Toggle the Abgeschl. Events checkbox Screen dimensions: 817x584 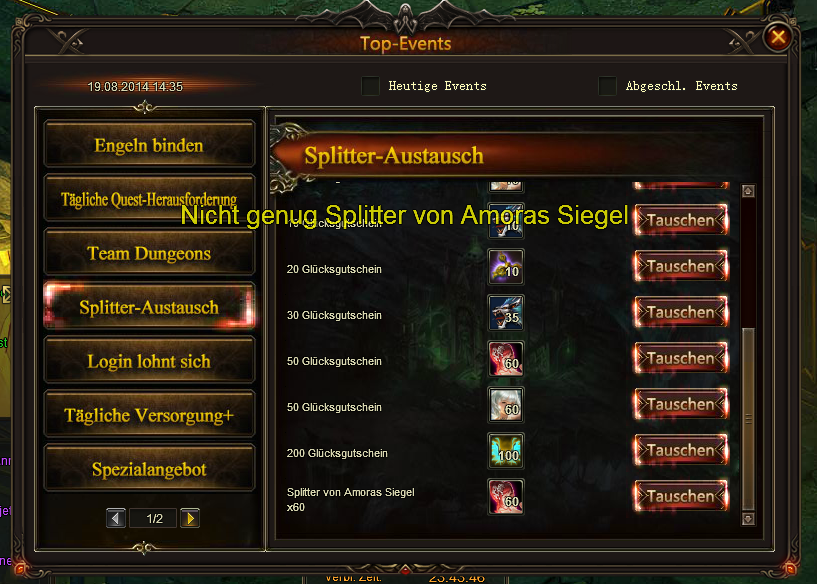coord(607,86)
